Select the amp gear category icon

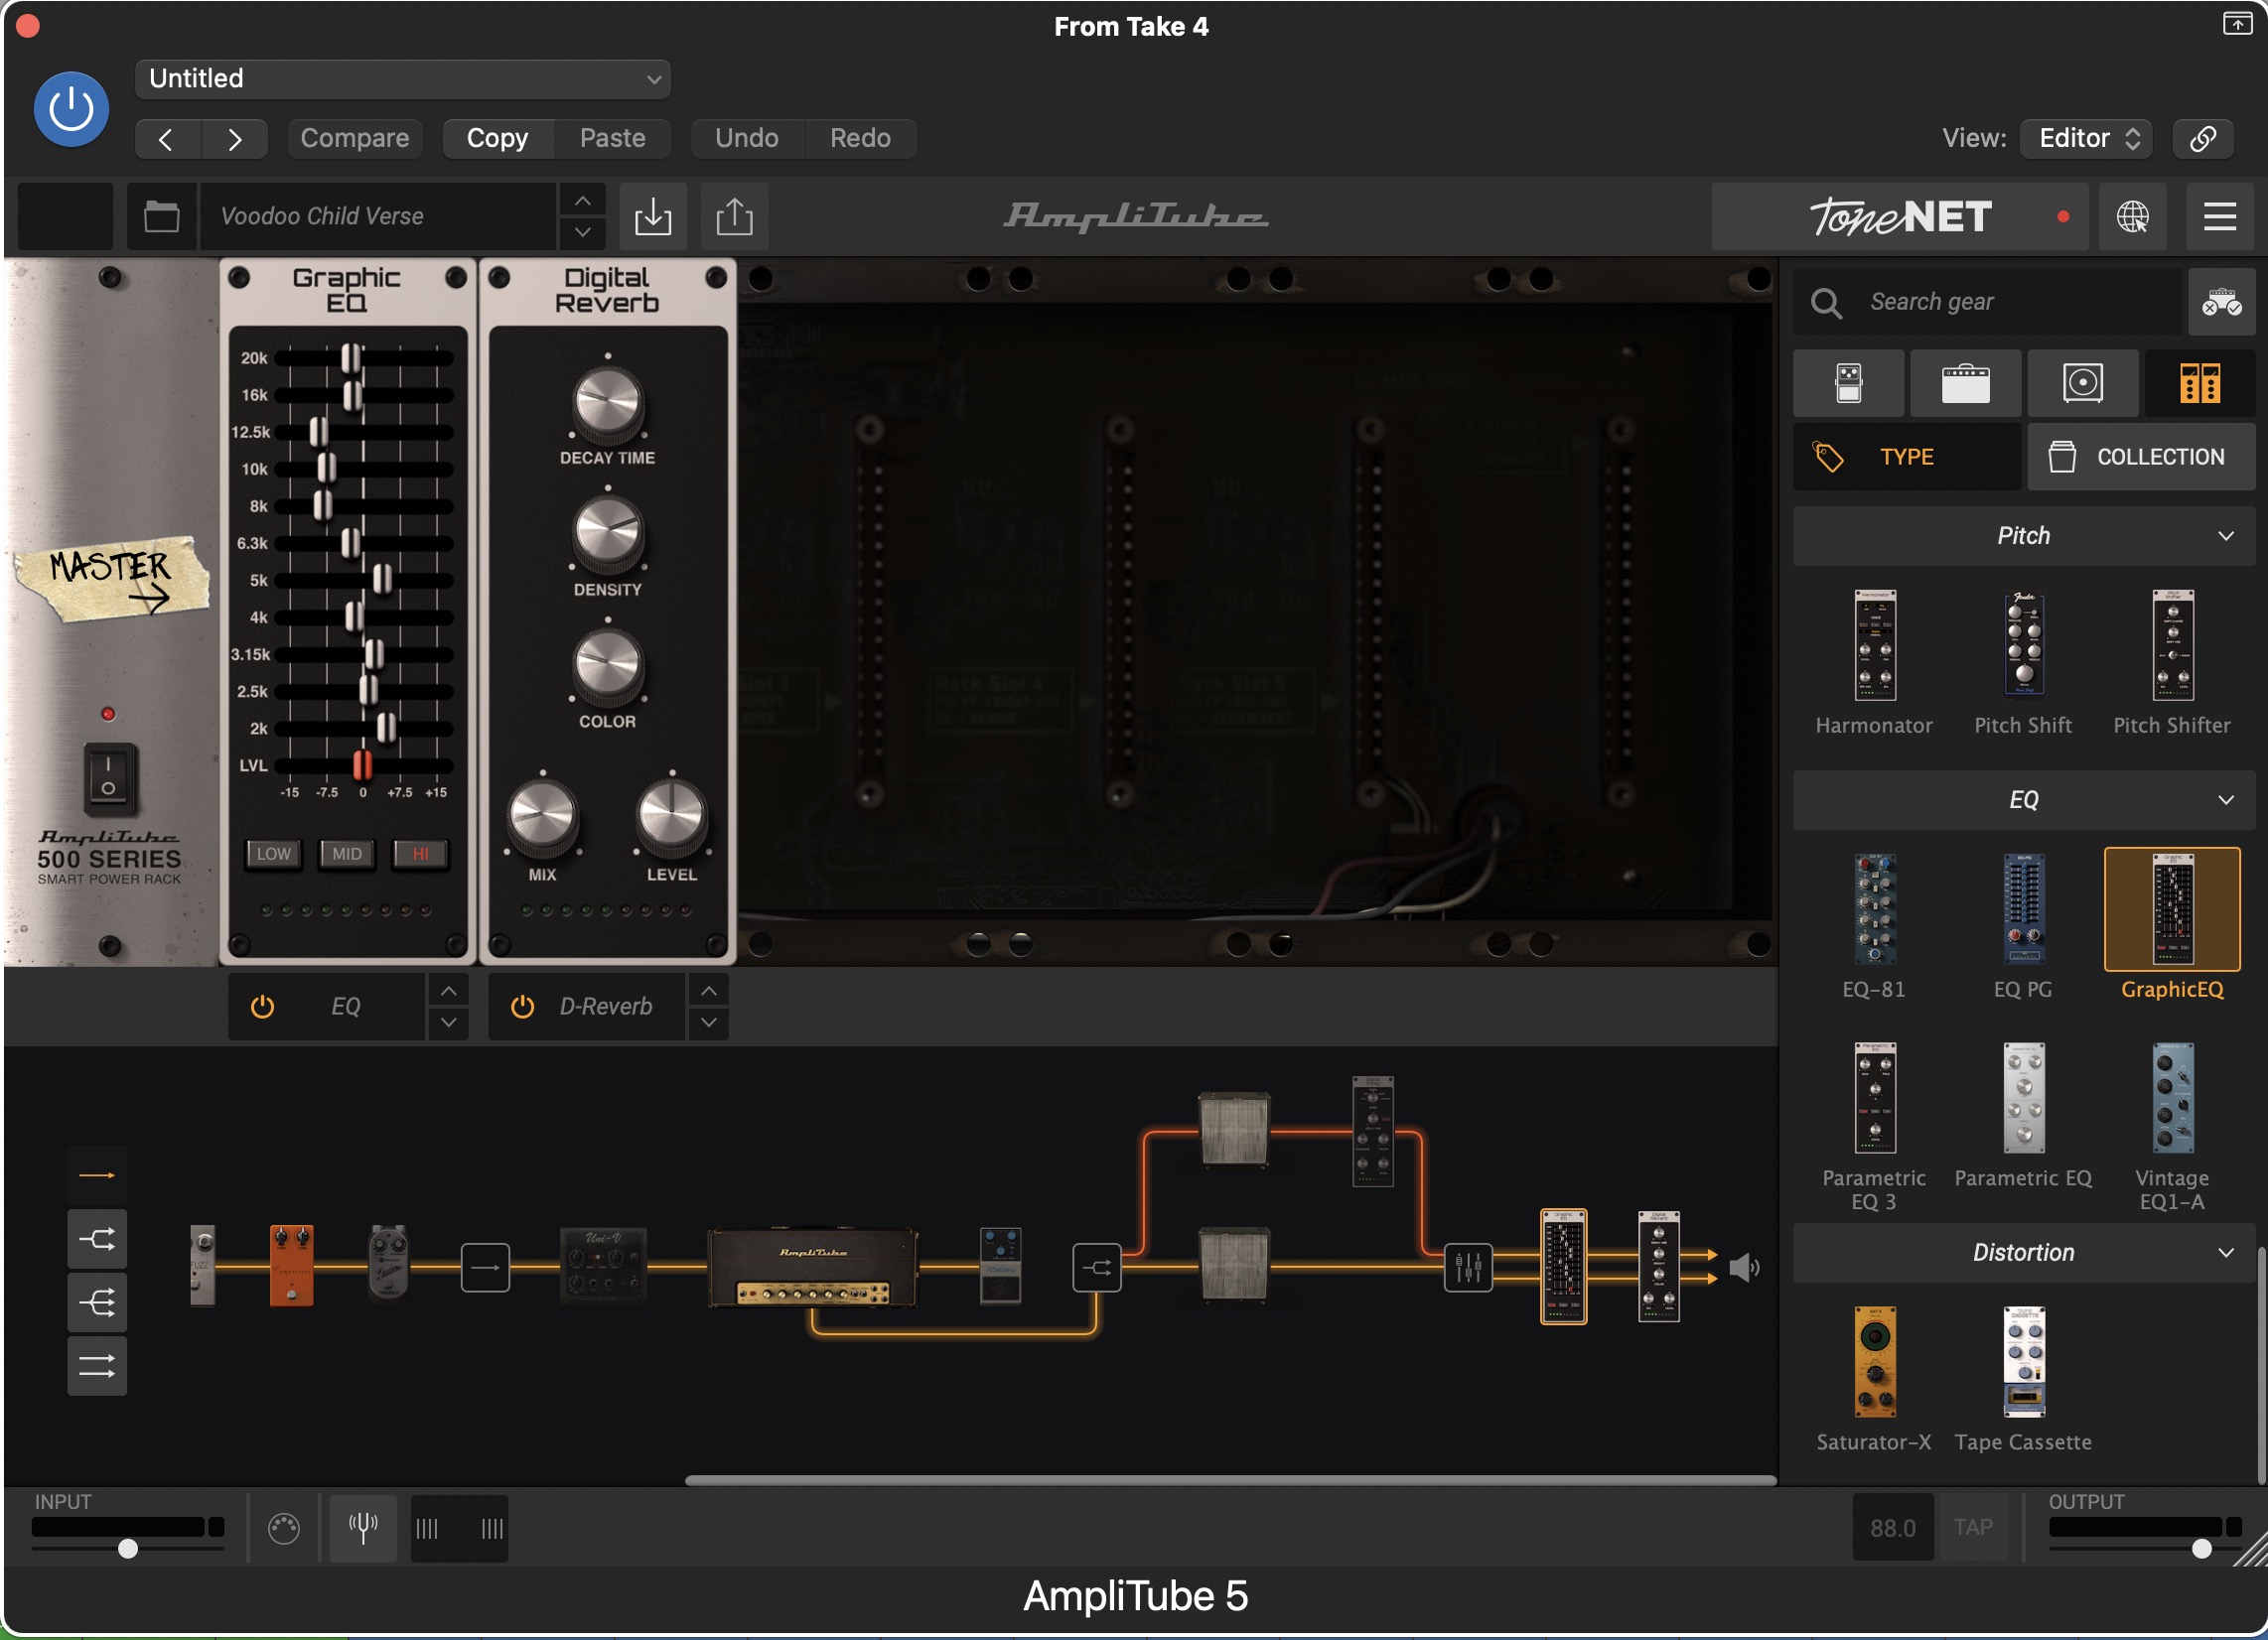[x=1965, y=383]
